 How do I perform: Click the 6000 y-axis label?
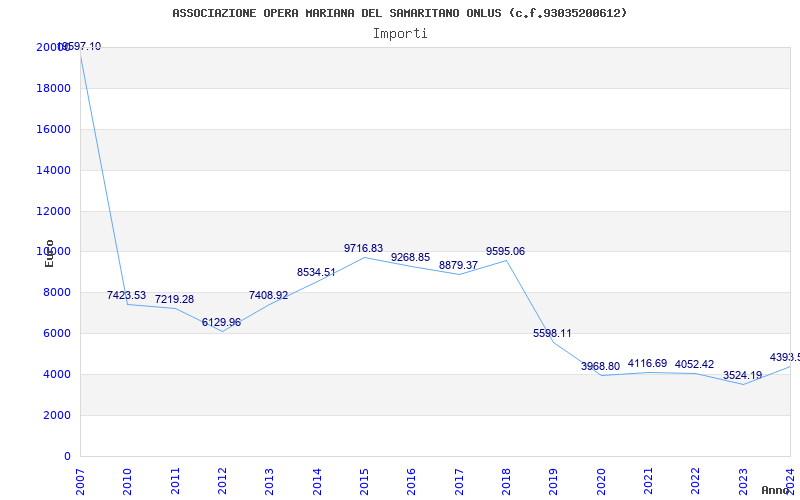coord(57,333)
